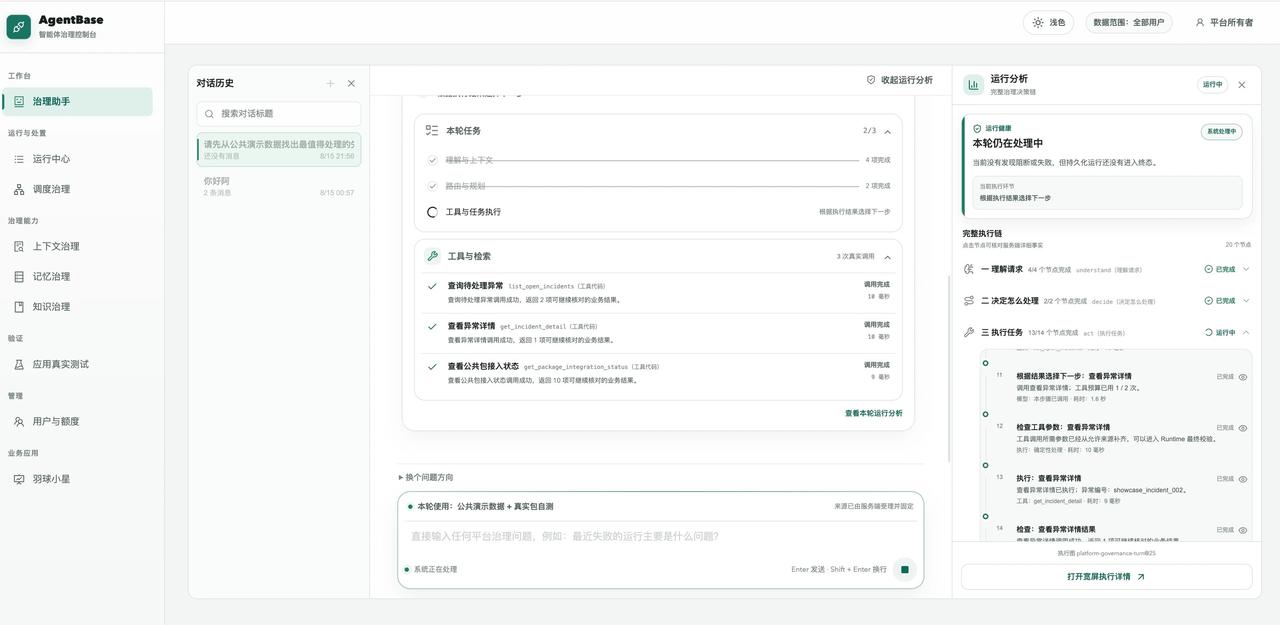Click the 工具与任务执行 spinner icon

432,212
